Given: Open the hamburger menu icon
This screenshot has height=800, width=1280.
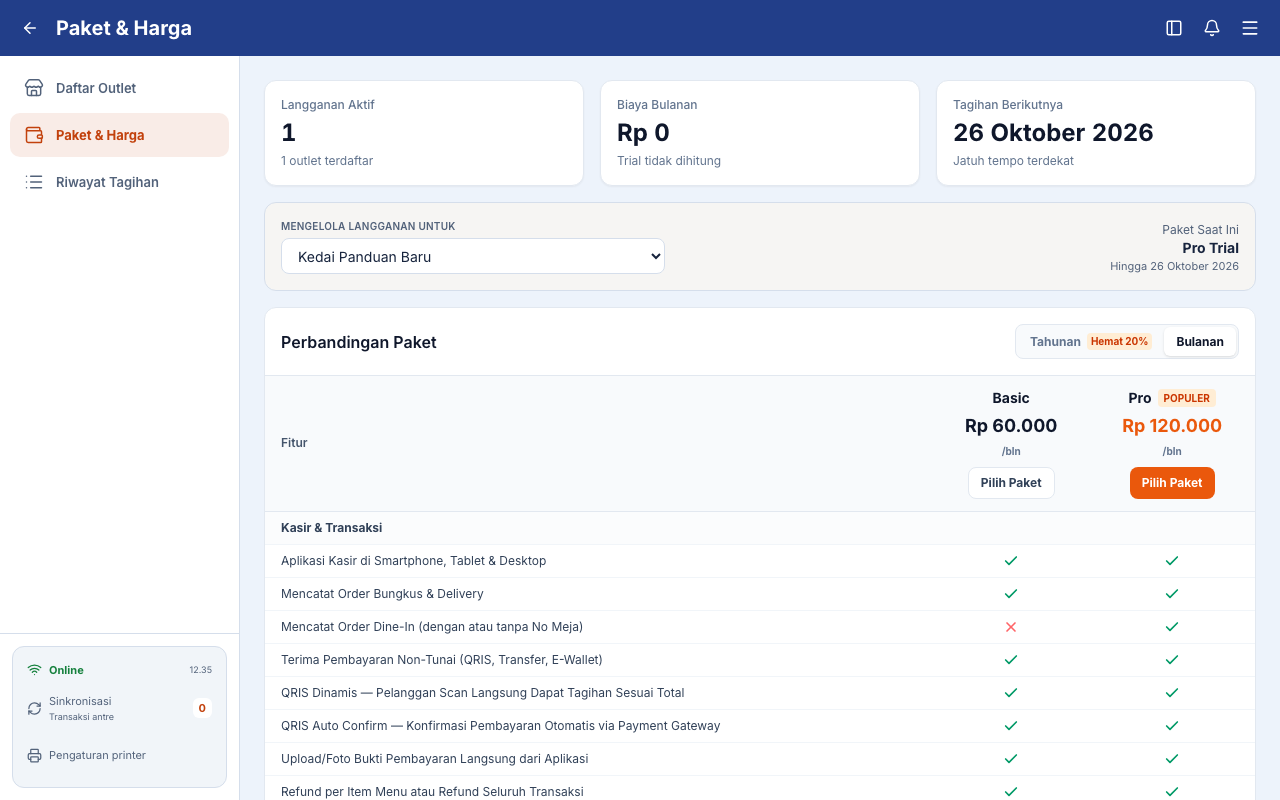Looking at the screenshot, I should click(x=1250, y=28).
